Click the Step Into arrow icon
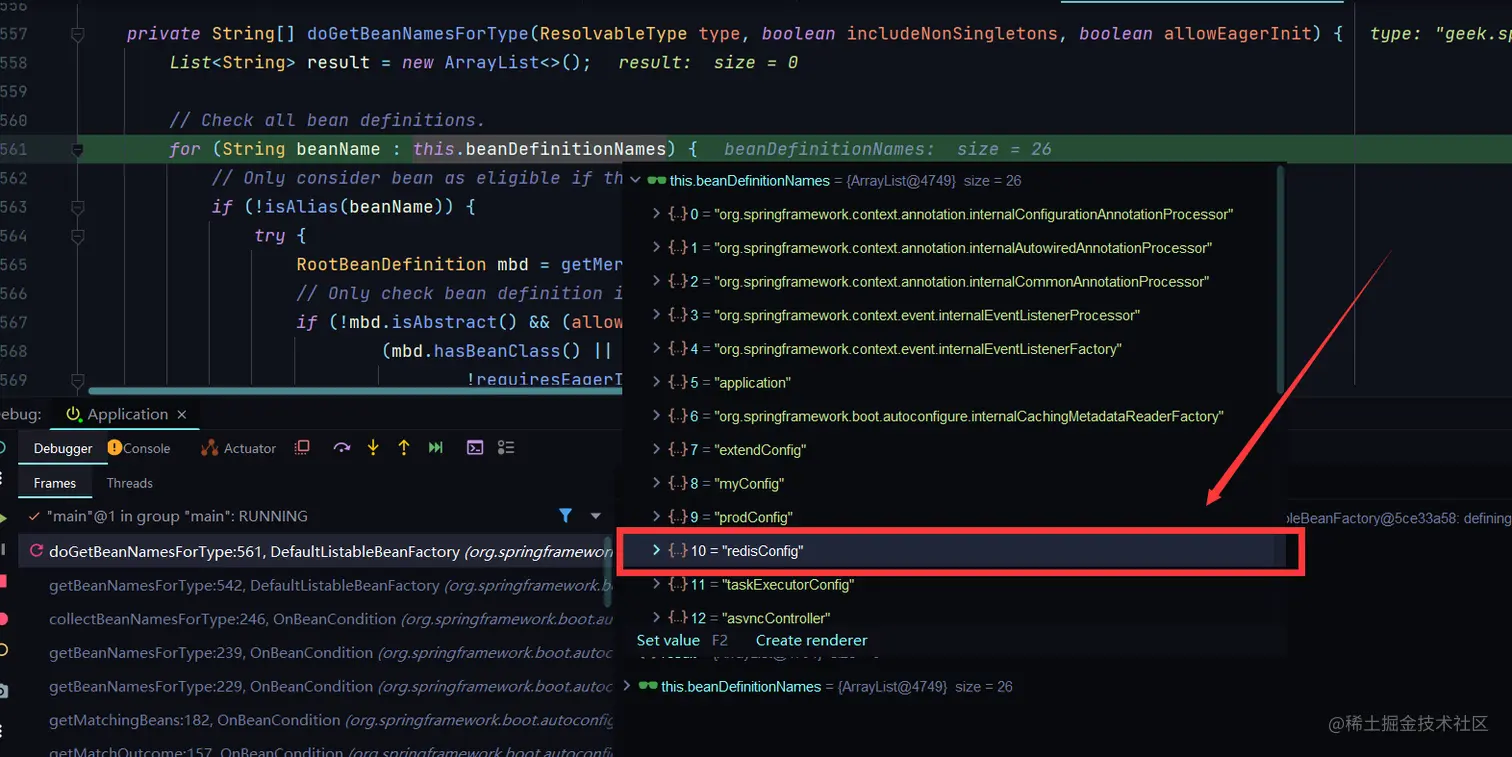Image resolution: width=1512 pixels, height=757 pixels. (373, 448)
